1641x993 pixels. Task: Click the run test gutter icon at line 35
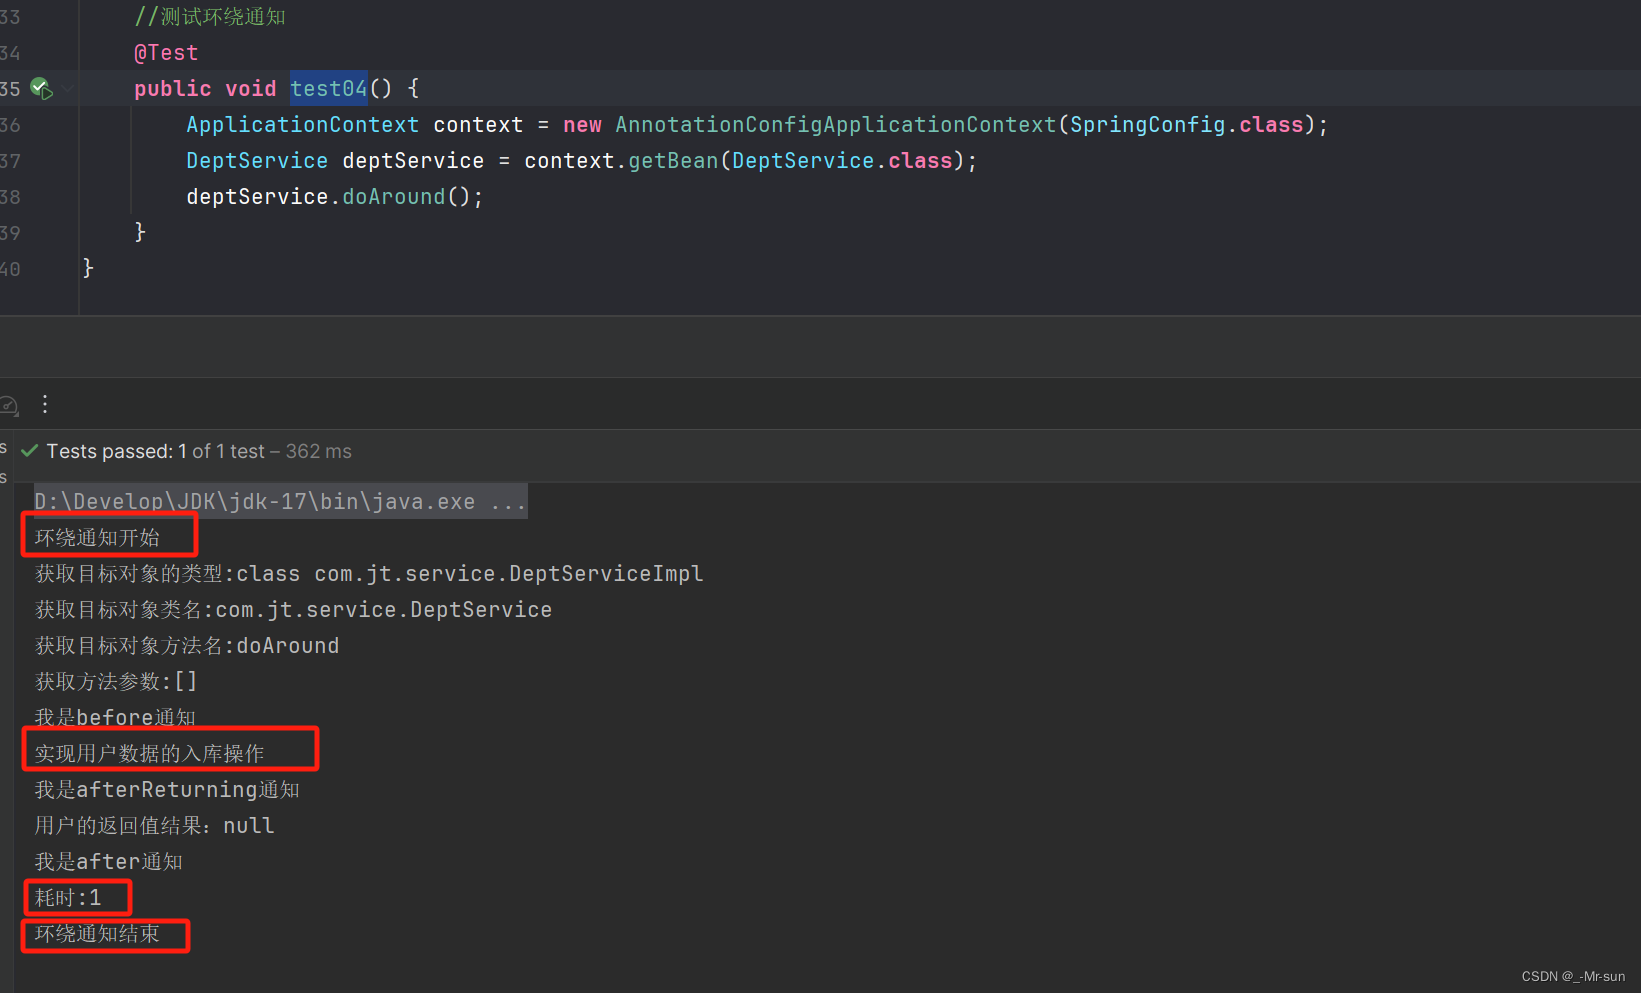click(41, 89)
